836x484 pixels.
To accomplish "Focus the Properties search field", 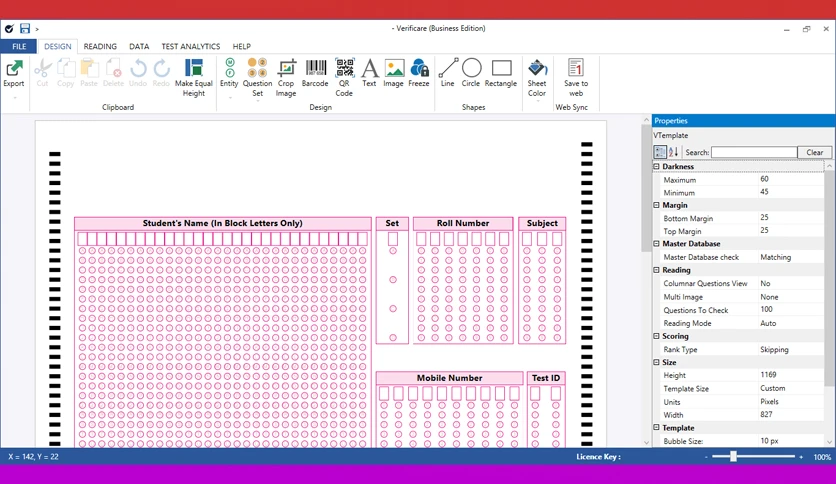I will (x=754, y=152).
